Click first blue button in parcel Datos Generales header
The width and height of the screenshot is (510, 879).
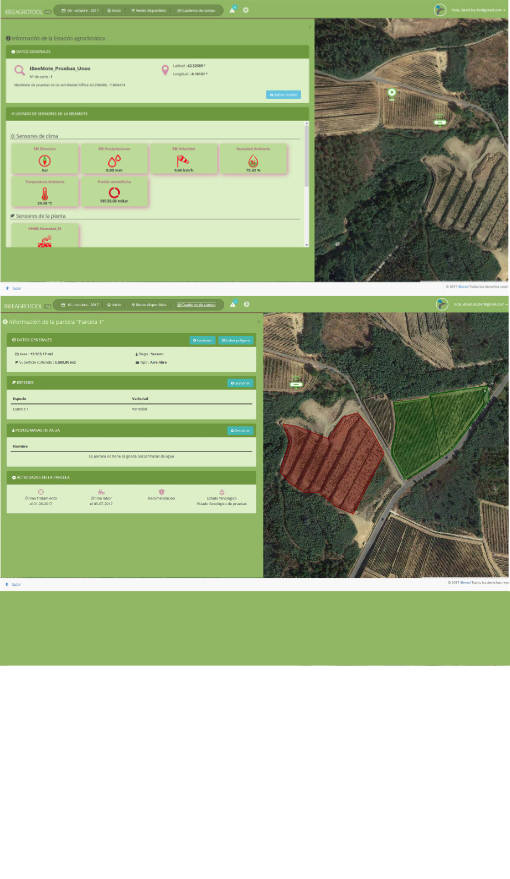coord(202,340)
